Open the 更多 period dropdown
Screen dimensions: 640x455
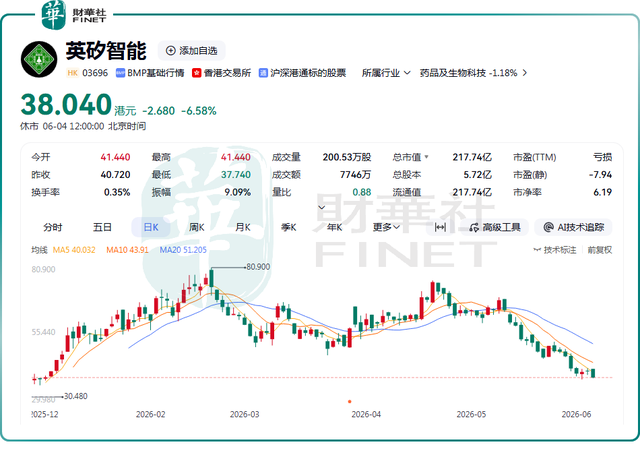pyautogui.click(x=386, y=227)
